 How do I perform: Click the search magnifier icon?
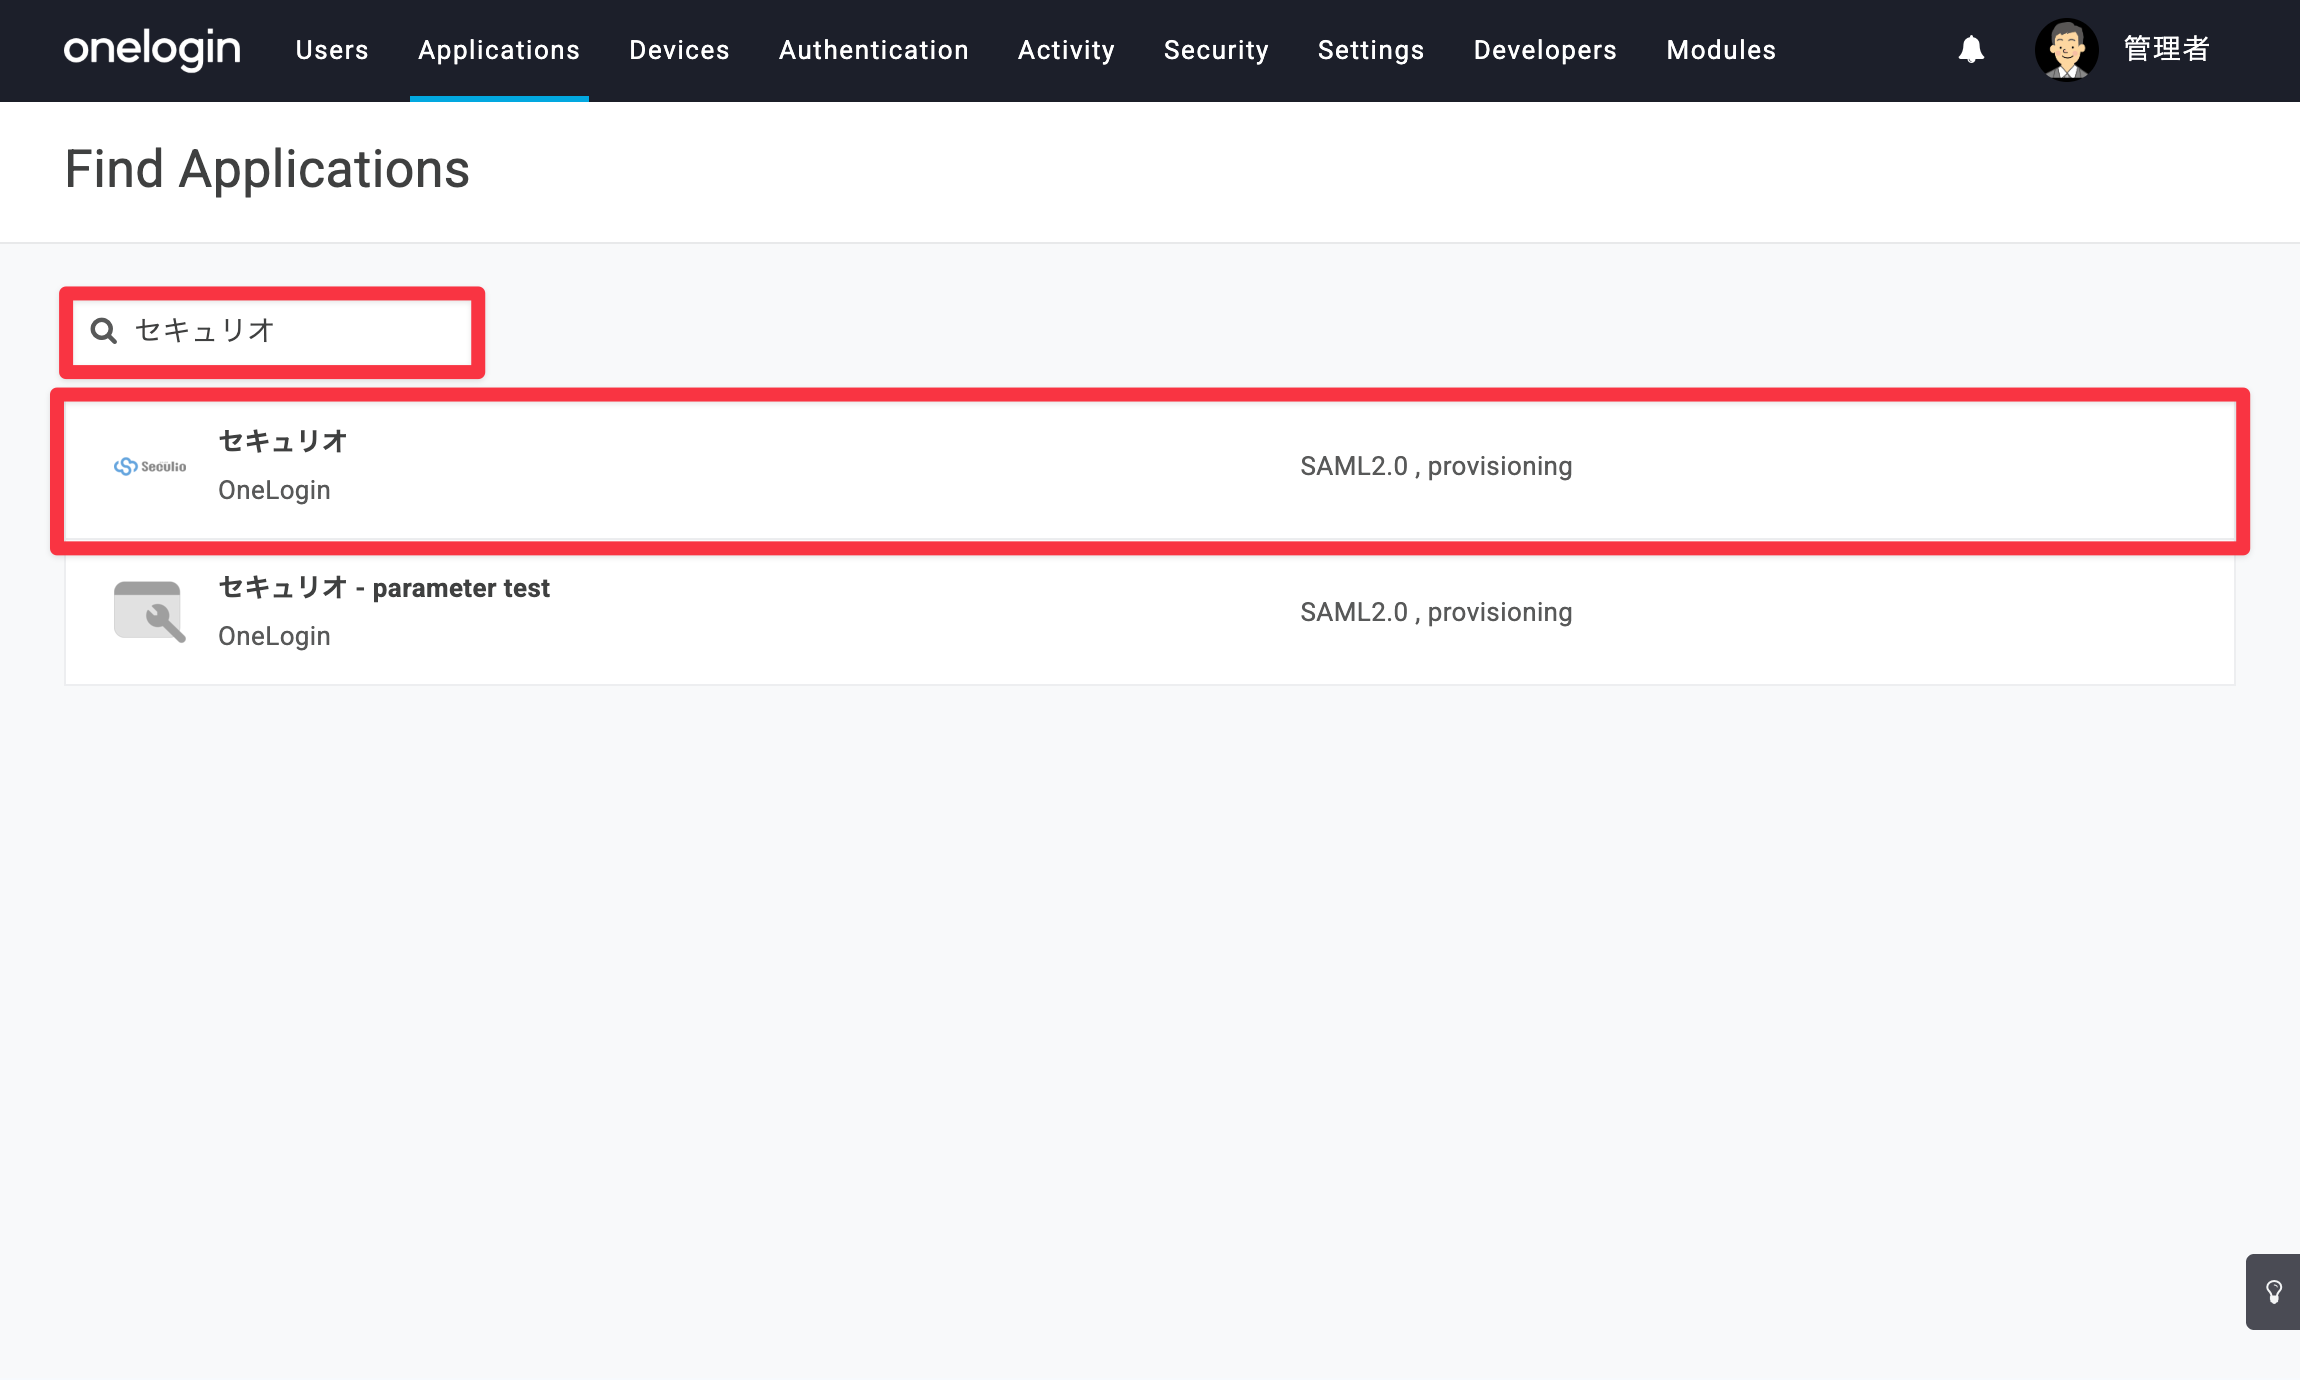coord(104,331)
